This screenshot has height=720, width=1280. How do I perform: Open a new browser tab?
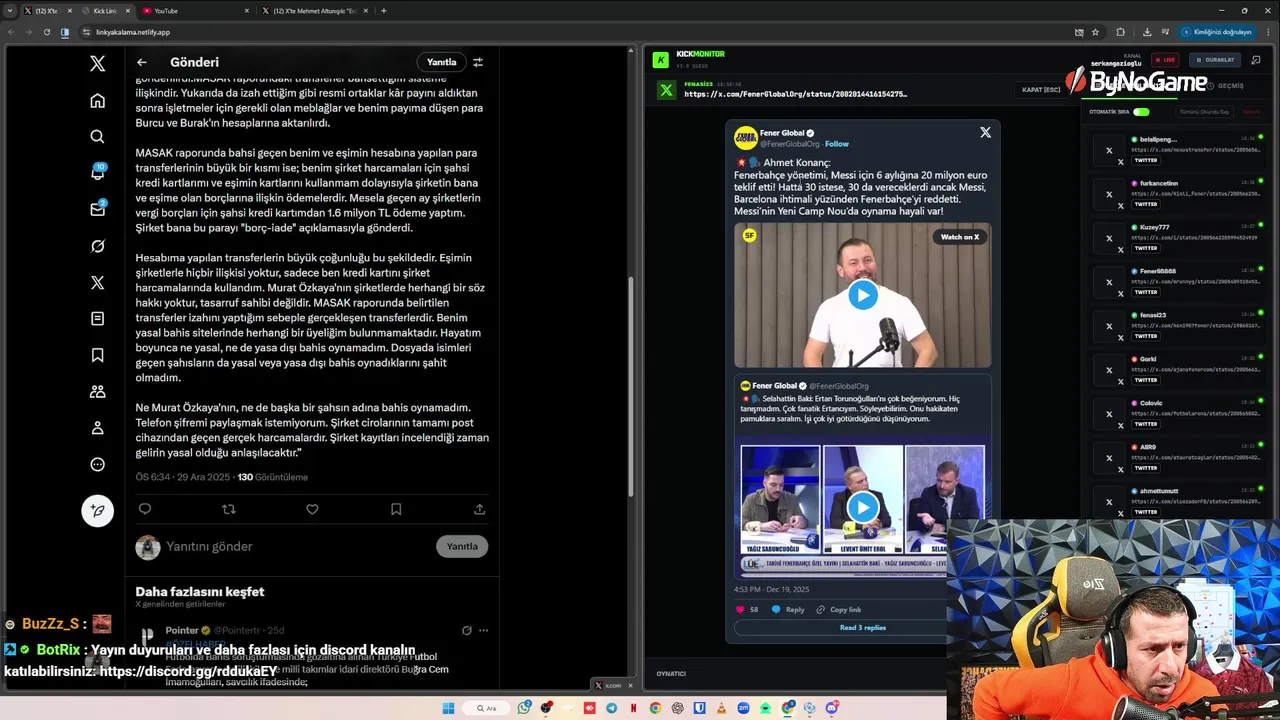(x=384, y=11)
